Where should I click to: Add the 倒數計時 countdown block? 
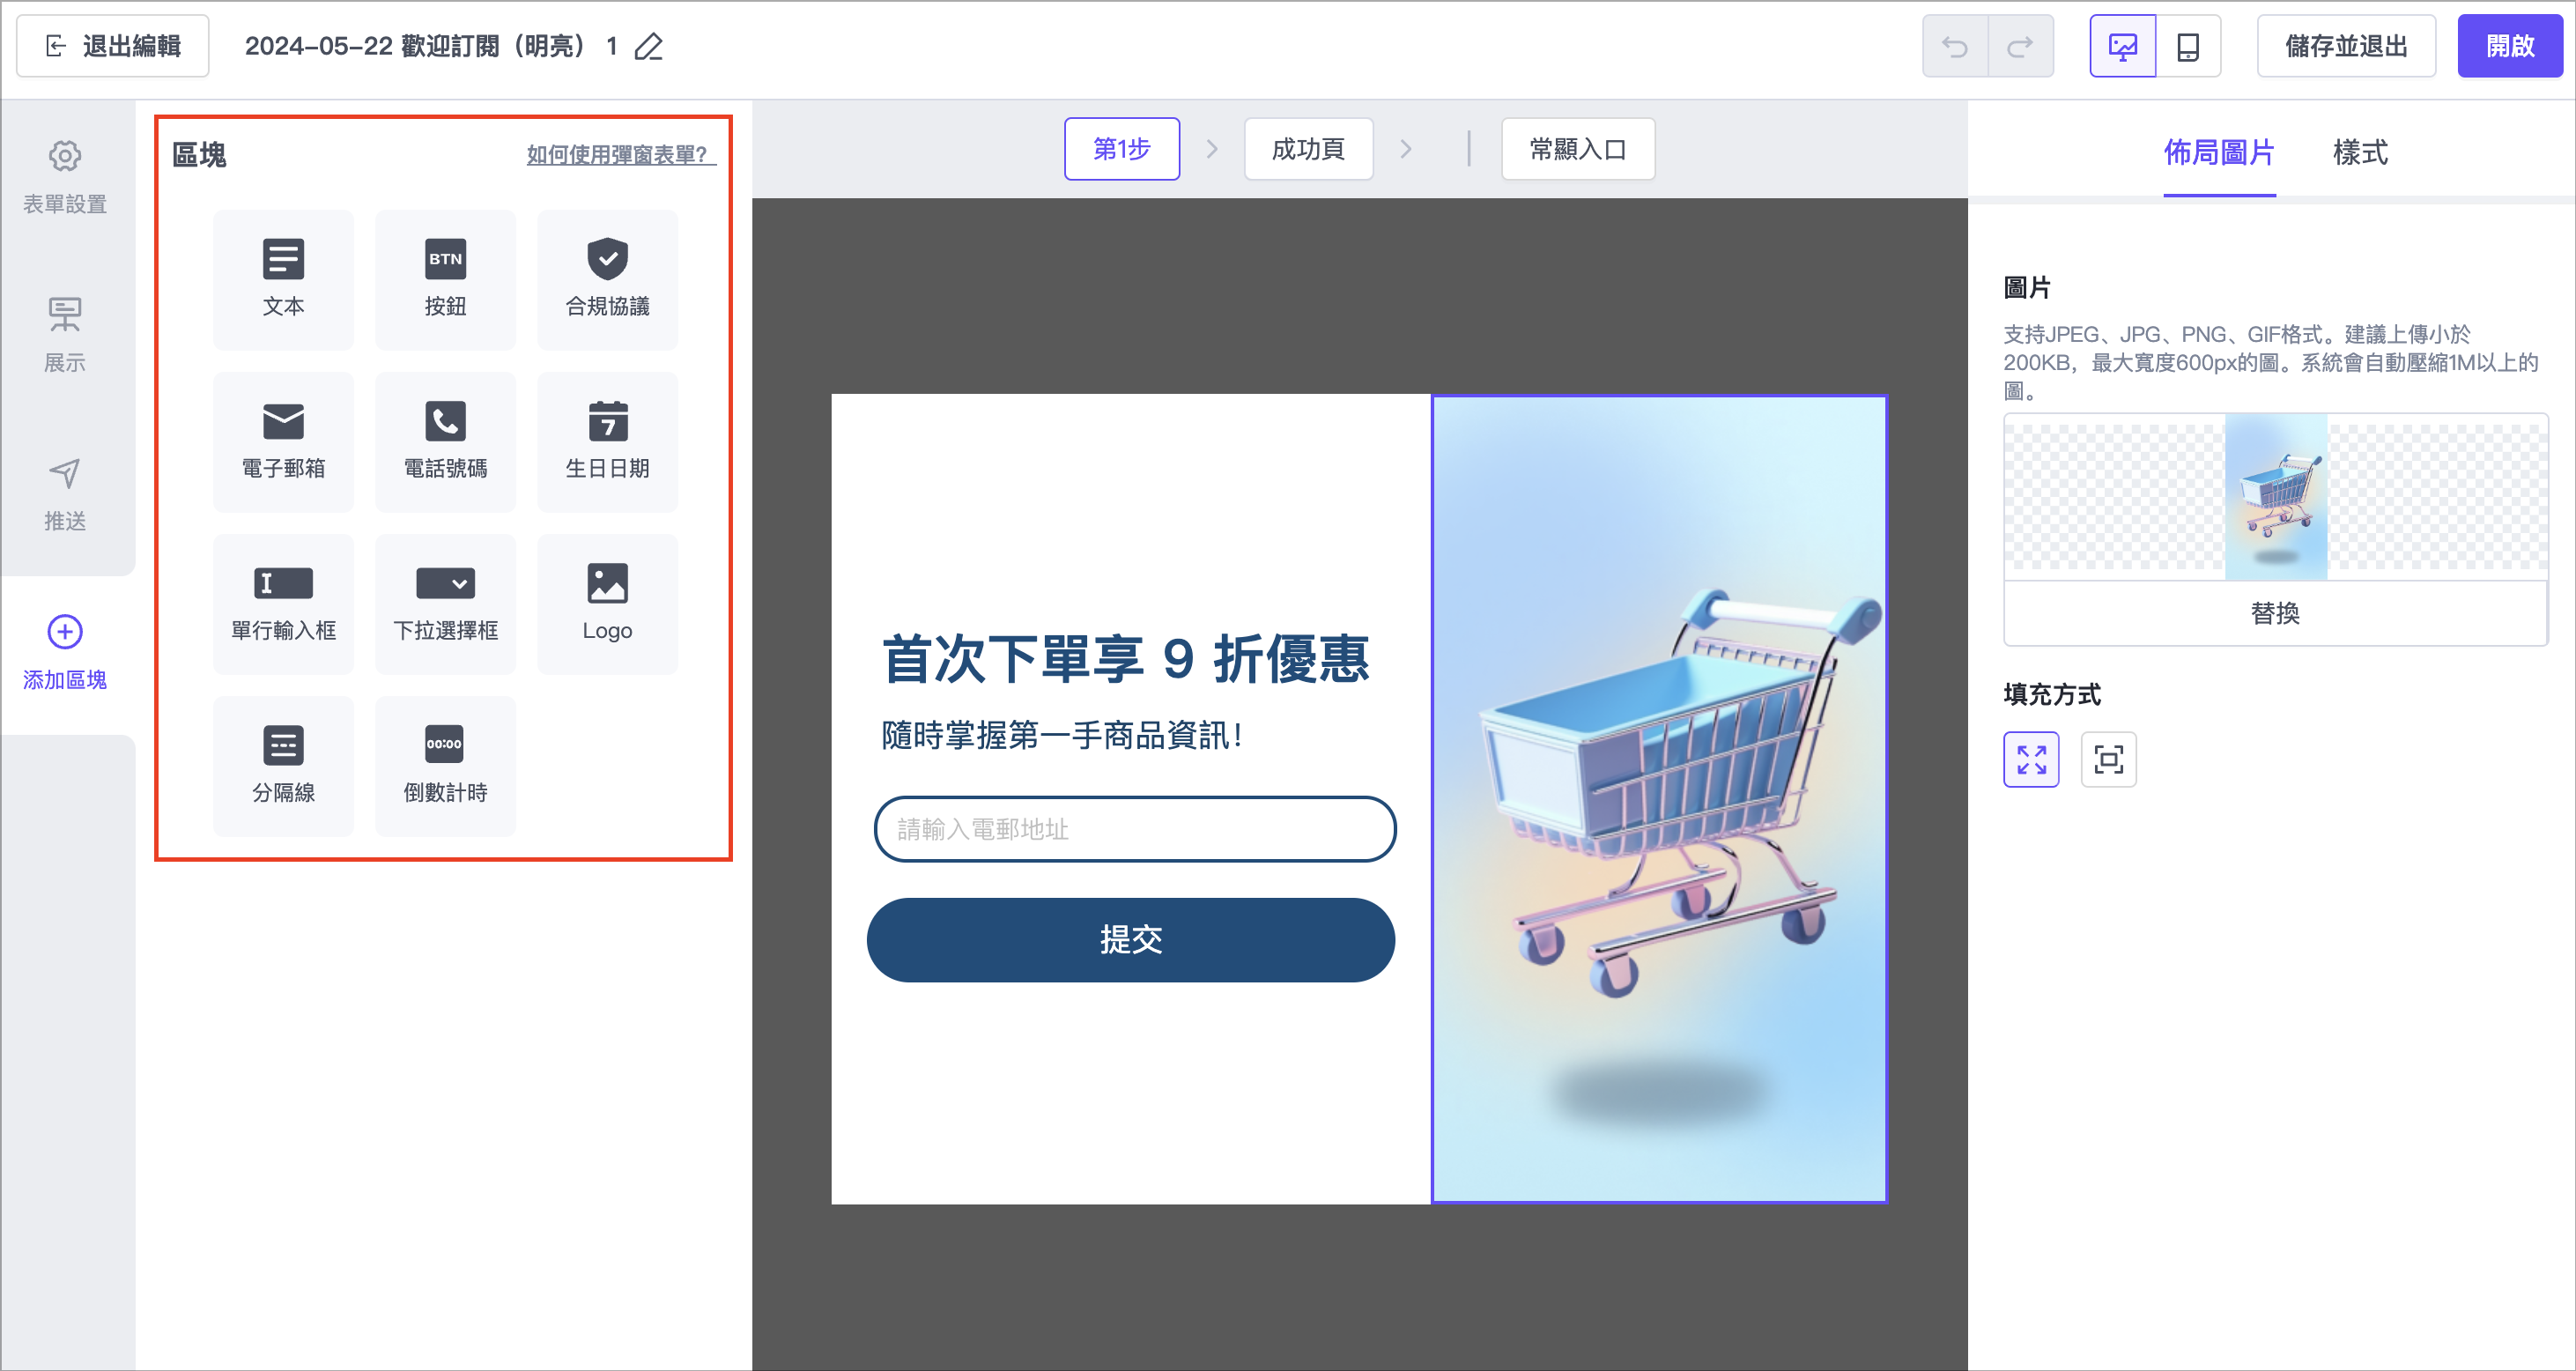[x=445, y=765]
